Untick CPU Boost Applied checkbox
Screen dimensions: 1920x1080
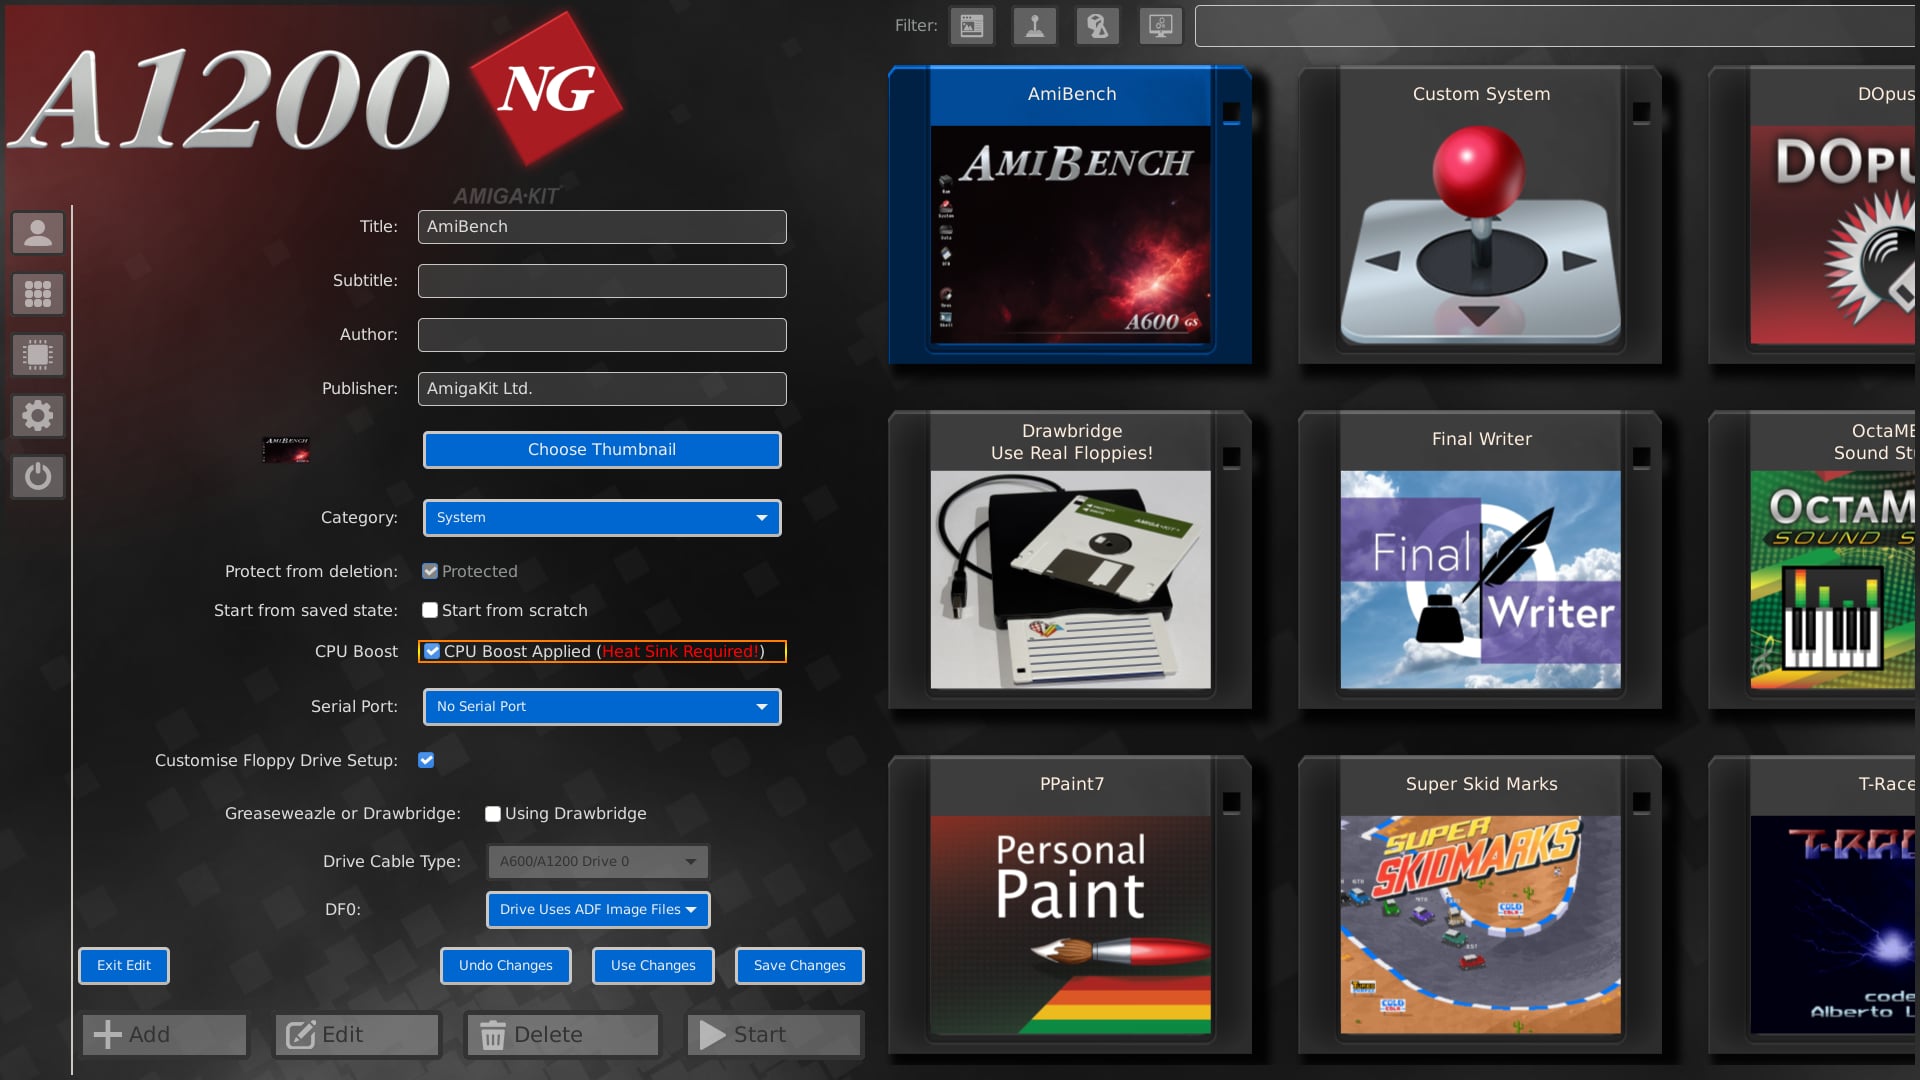pos(432,651)
